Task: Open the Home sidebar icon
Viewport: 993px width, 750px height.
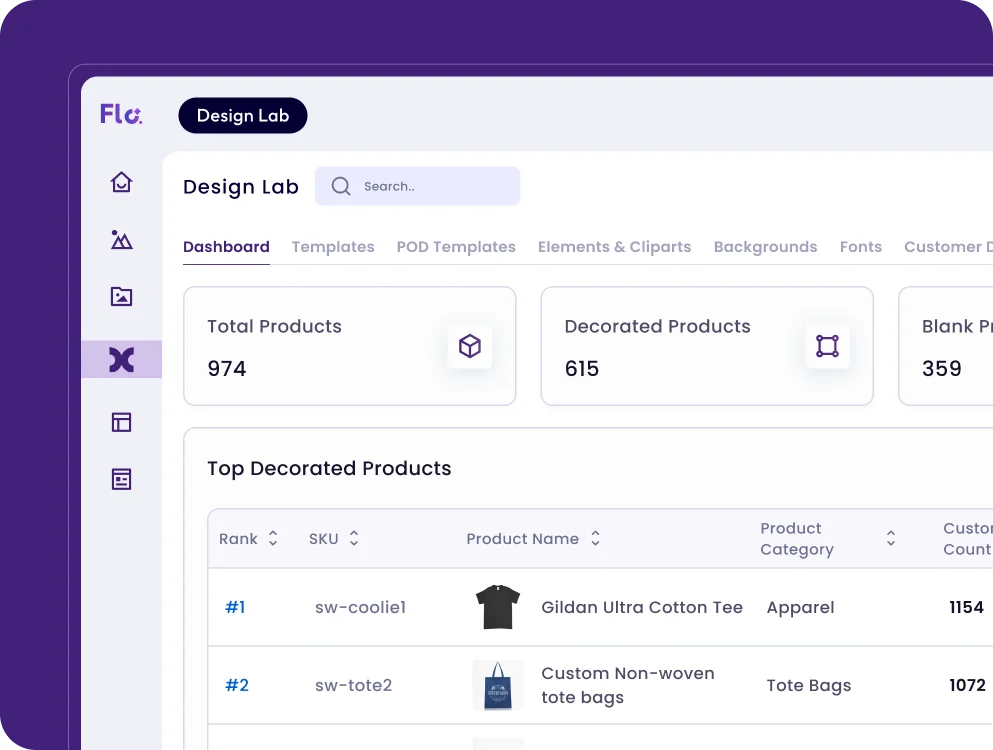Action: coord(121,182)
